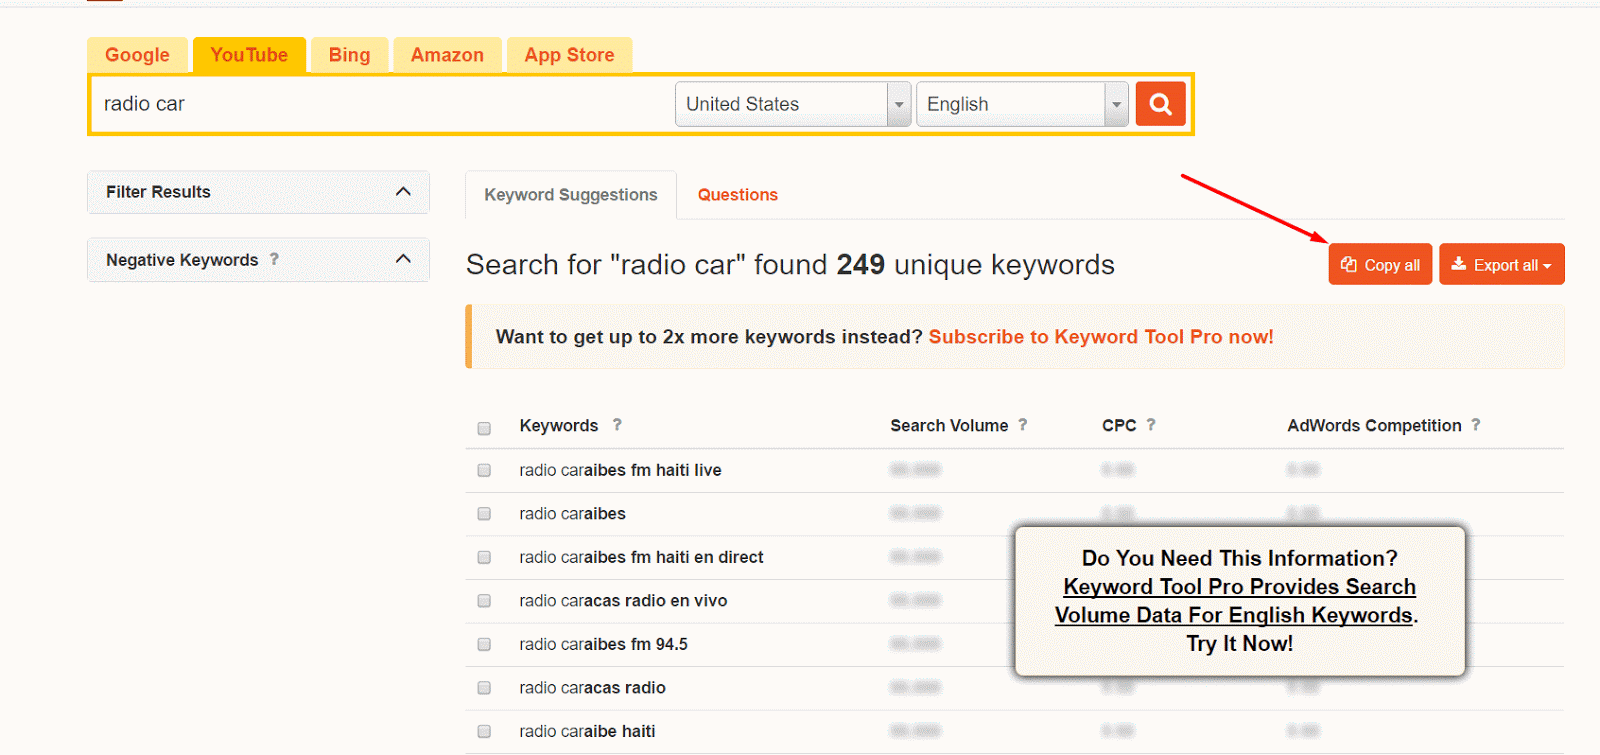Image resolution: width=1600 pixels, height=755 pixels.
Task: Open the Questions tab
Action: [738, 195]
